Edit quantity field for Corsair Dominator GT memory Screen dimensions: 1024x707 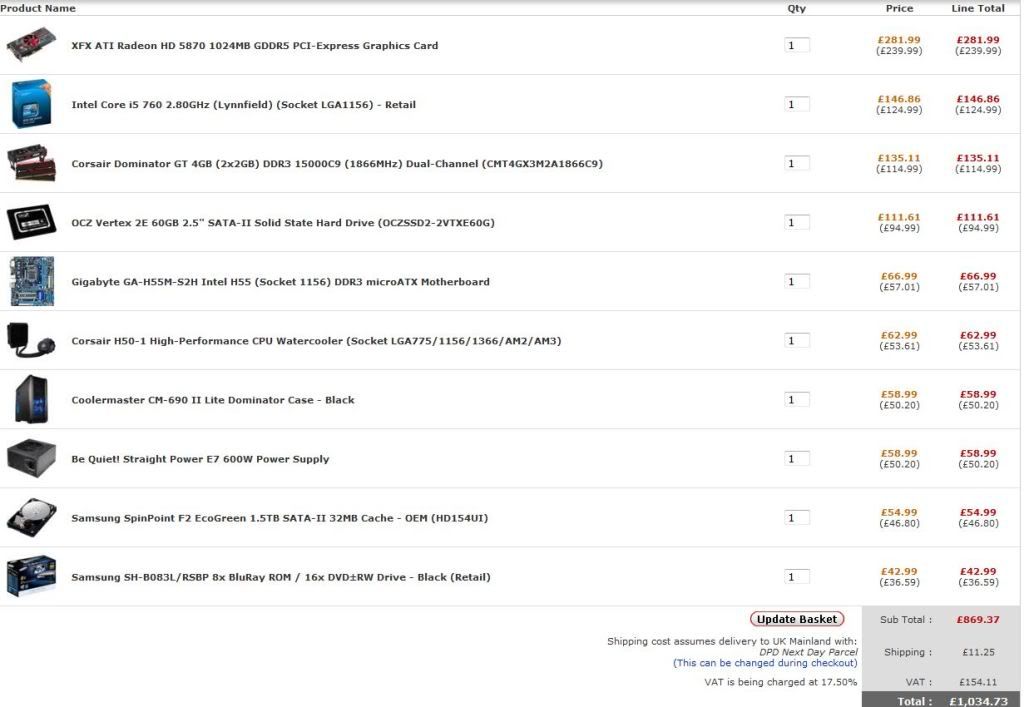tap(797, 163)
